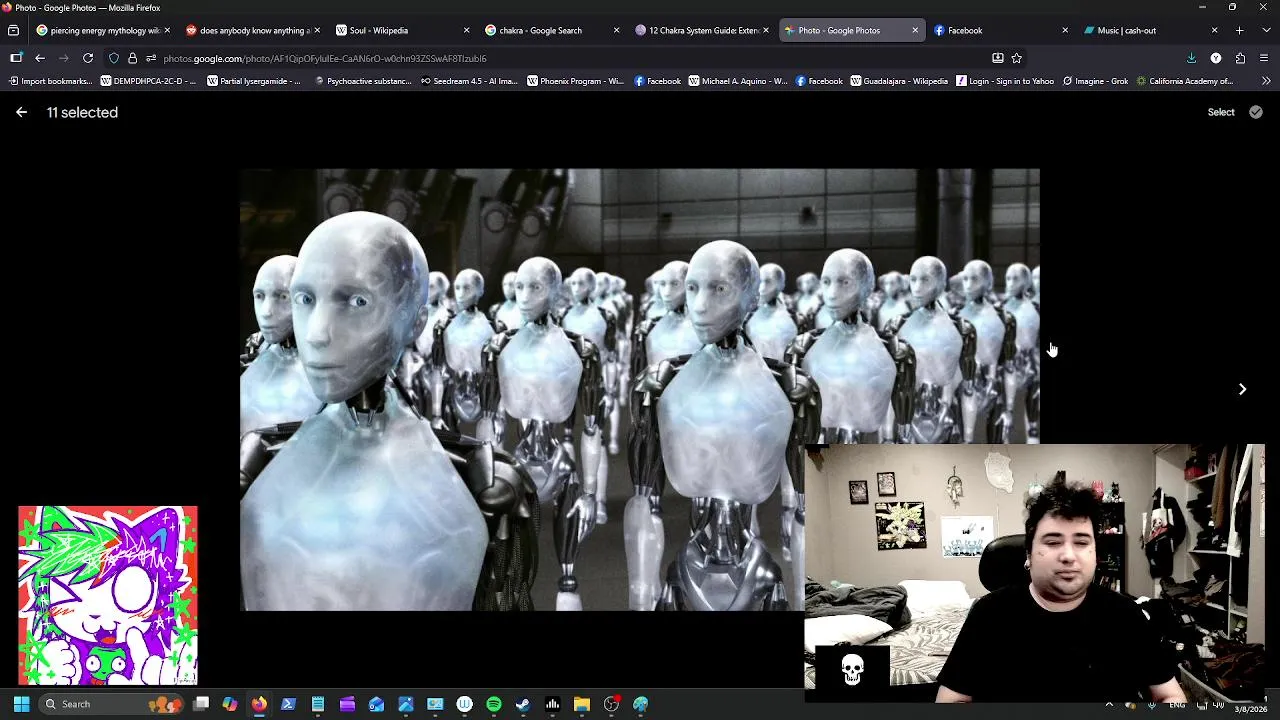Viewport: 1280px width, 720px height.
Task: Open the Seedream 4.5 - AI Image bookmark
Action: pos(468,81)
